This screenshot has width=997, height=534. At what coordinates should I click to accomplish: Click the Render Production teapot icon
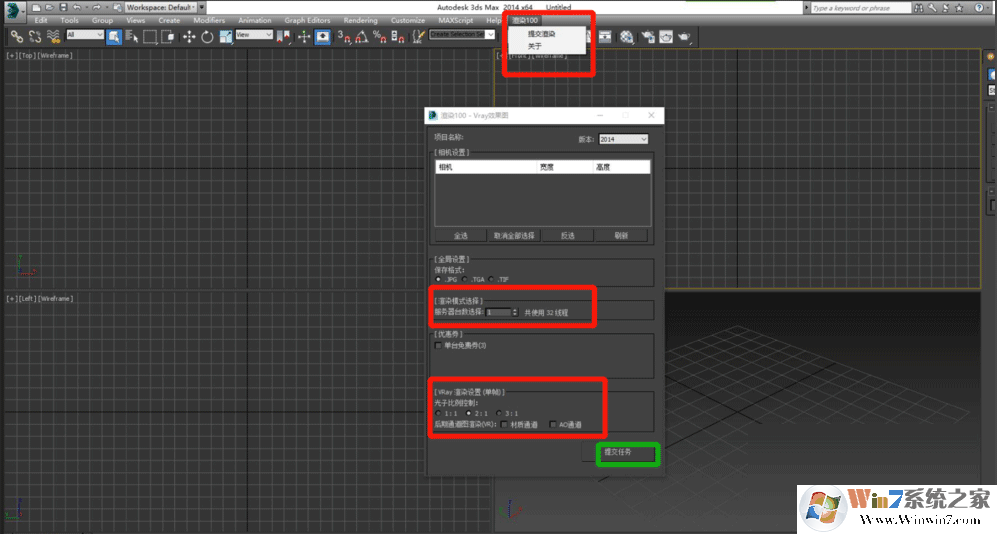(684, 37)
